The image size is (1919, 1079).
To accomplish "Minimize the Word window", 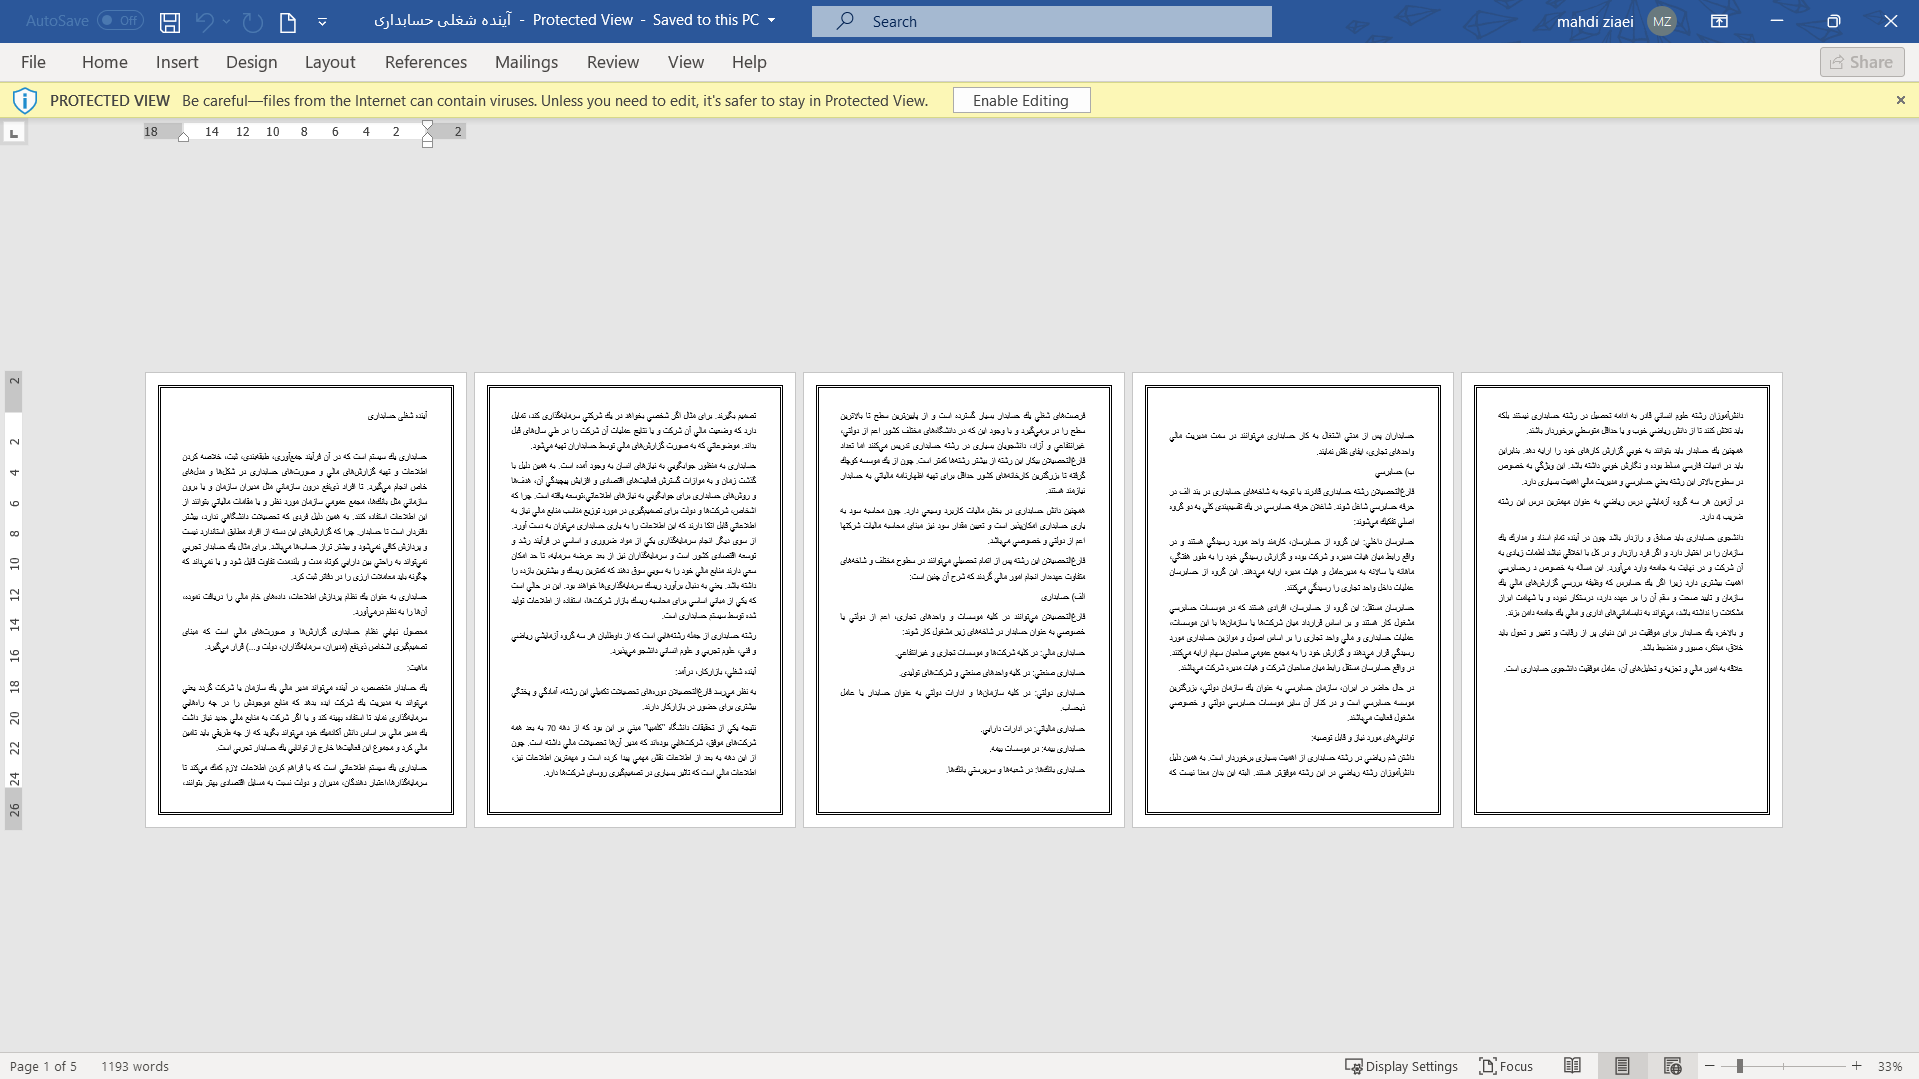I will pyautogui.click(x=1776, y=21).
